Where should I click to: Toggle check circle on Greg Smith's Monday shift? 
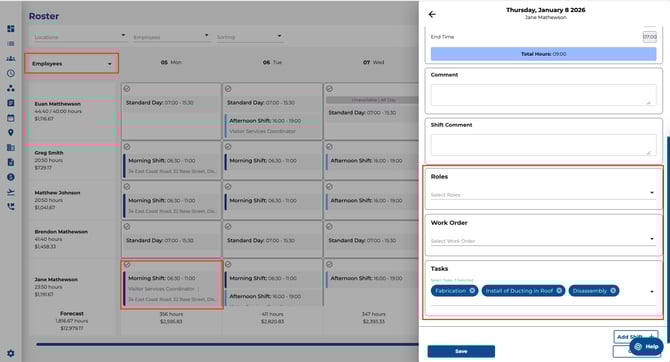pyautogui.click(x=127, y=147)
